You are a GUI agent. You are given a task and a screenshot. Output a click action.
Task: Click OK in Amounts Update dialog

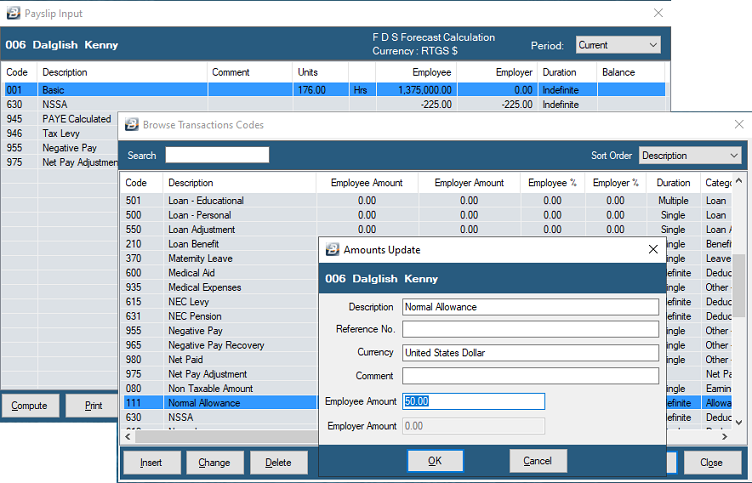(435, 461)
